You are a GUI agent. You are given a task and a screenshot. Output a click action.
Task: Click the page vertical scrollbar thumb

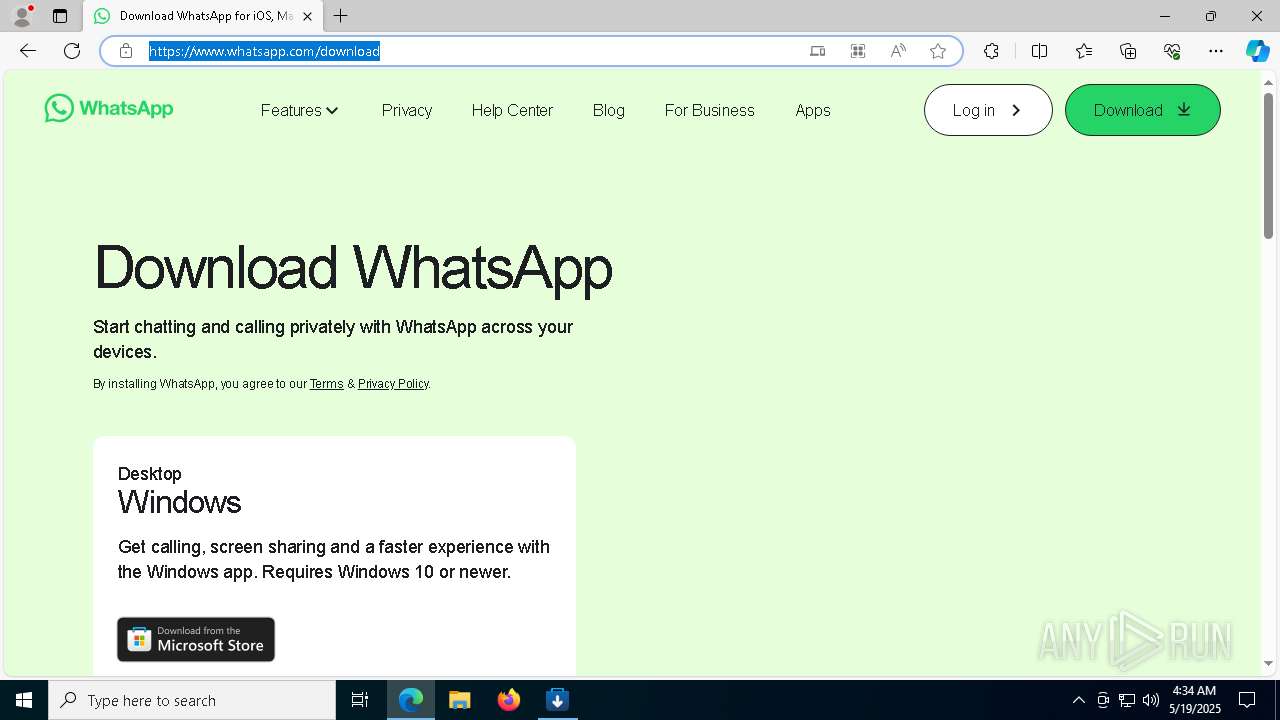pos(1268,165)
